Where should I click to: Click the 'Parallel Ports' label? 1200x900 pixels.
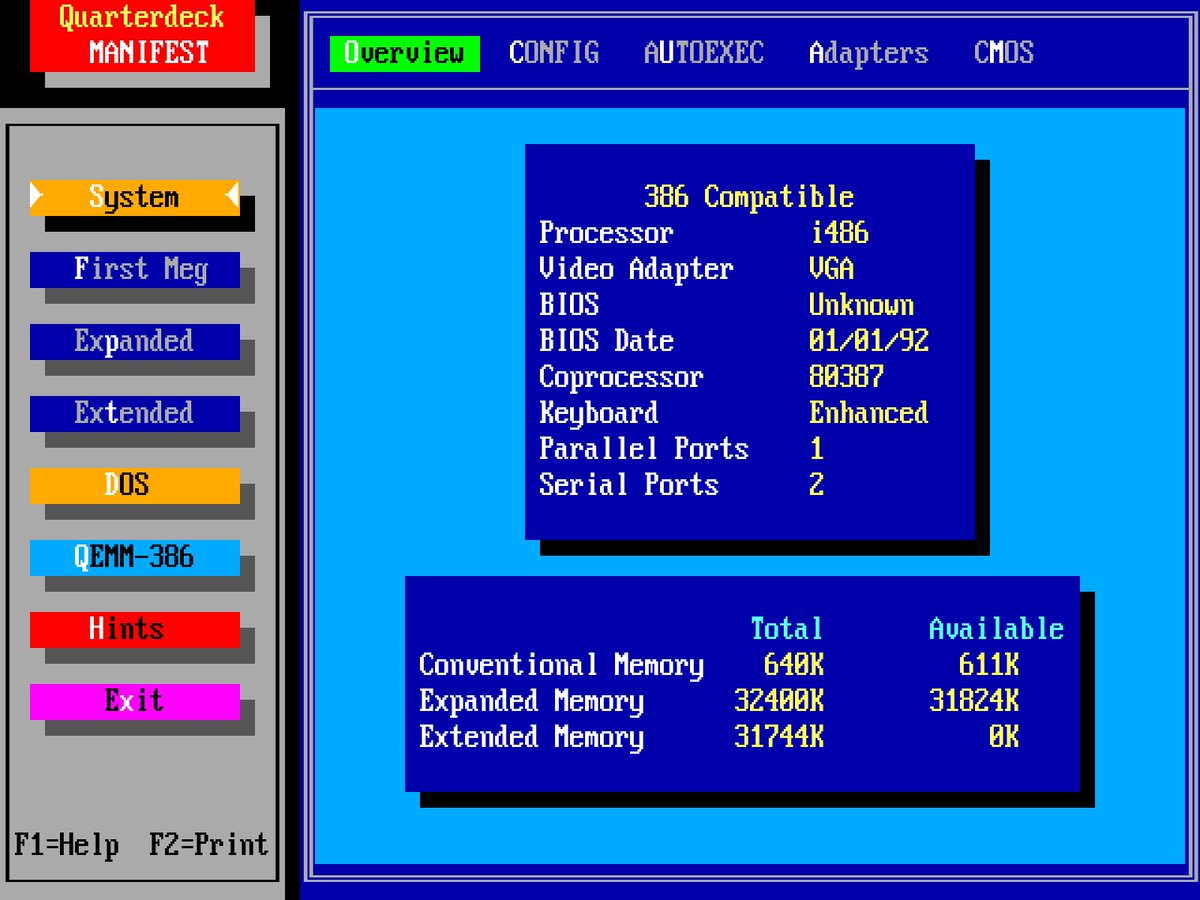(x=644, y=449)
